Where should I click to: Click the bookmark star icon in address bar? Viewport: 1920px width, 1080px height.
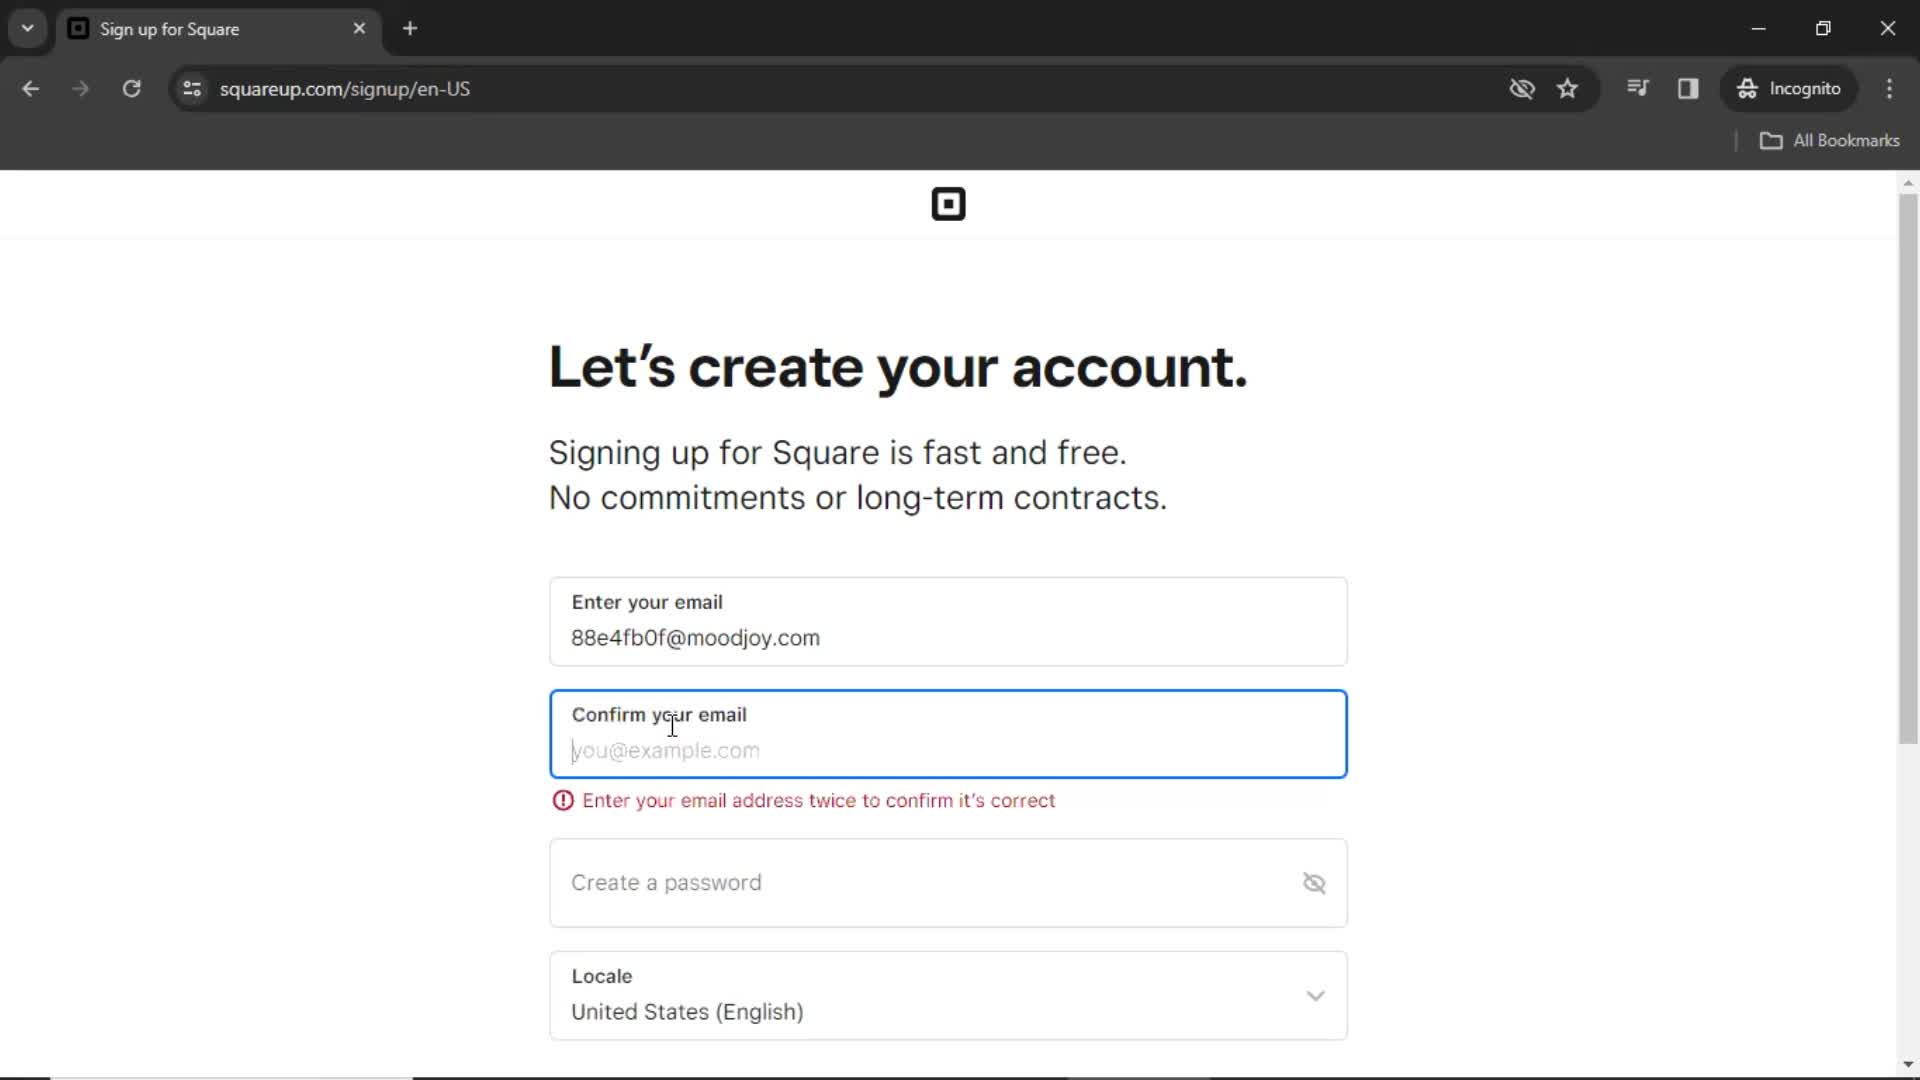(x=1569, y=88)
